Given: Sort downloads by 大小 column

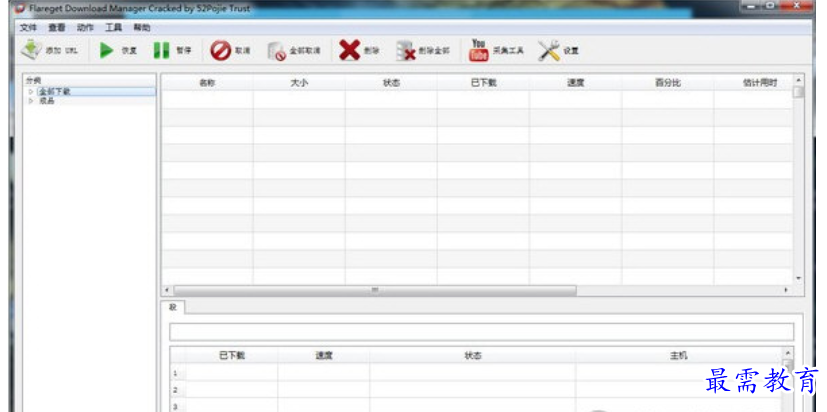Looking at the screenshot, I should point(299,82).
